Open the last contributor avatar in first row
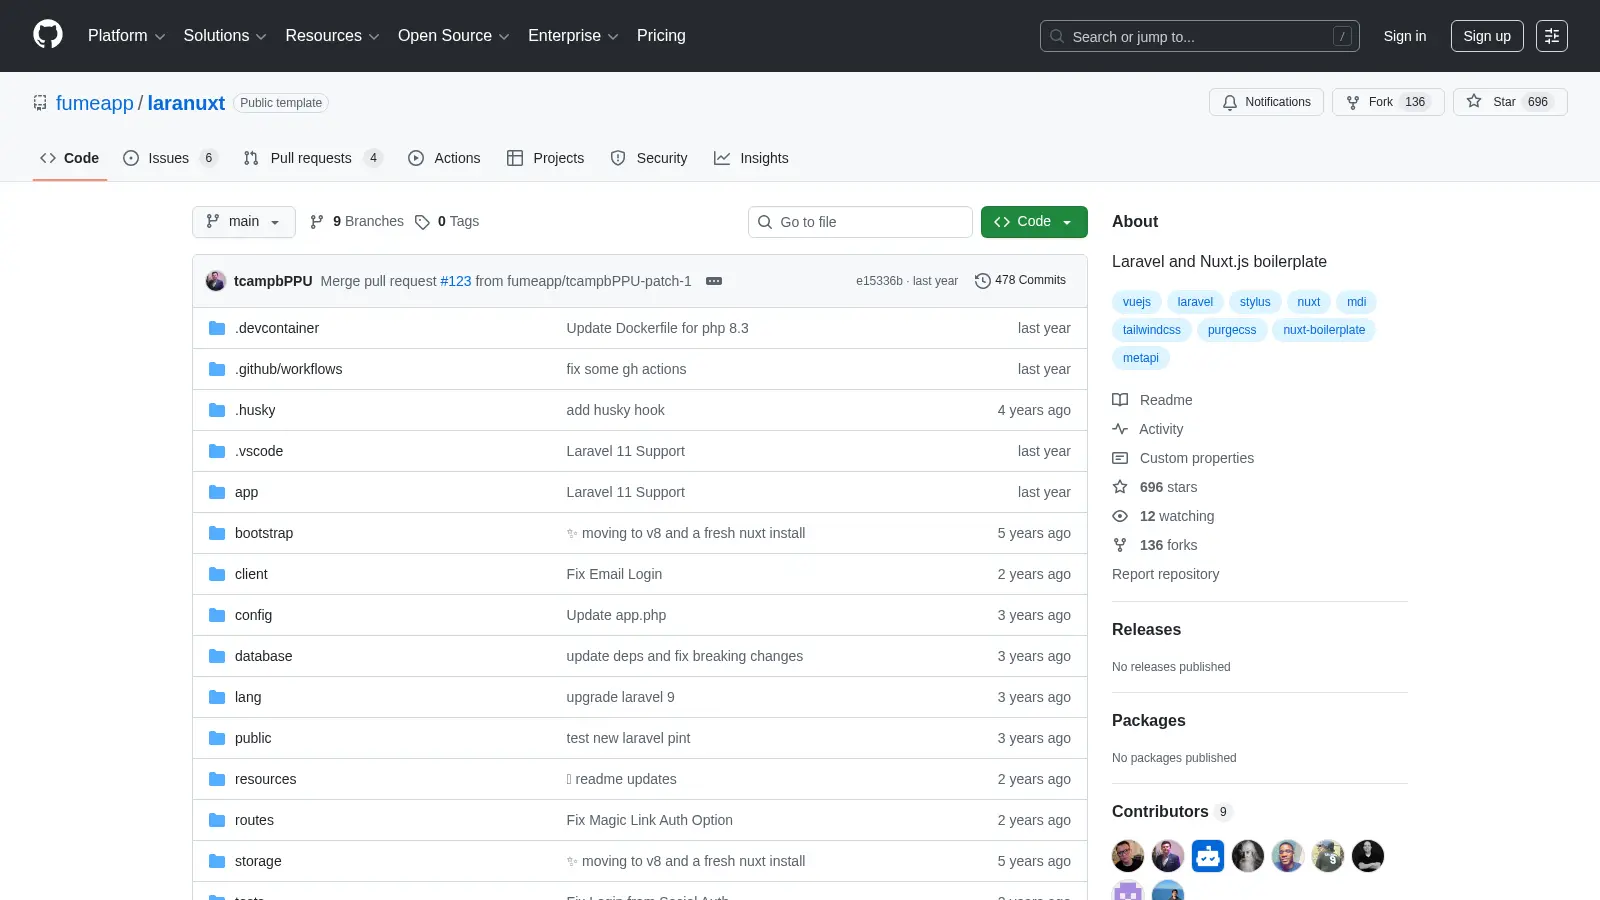1600x900 pixels. 1368,856
